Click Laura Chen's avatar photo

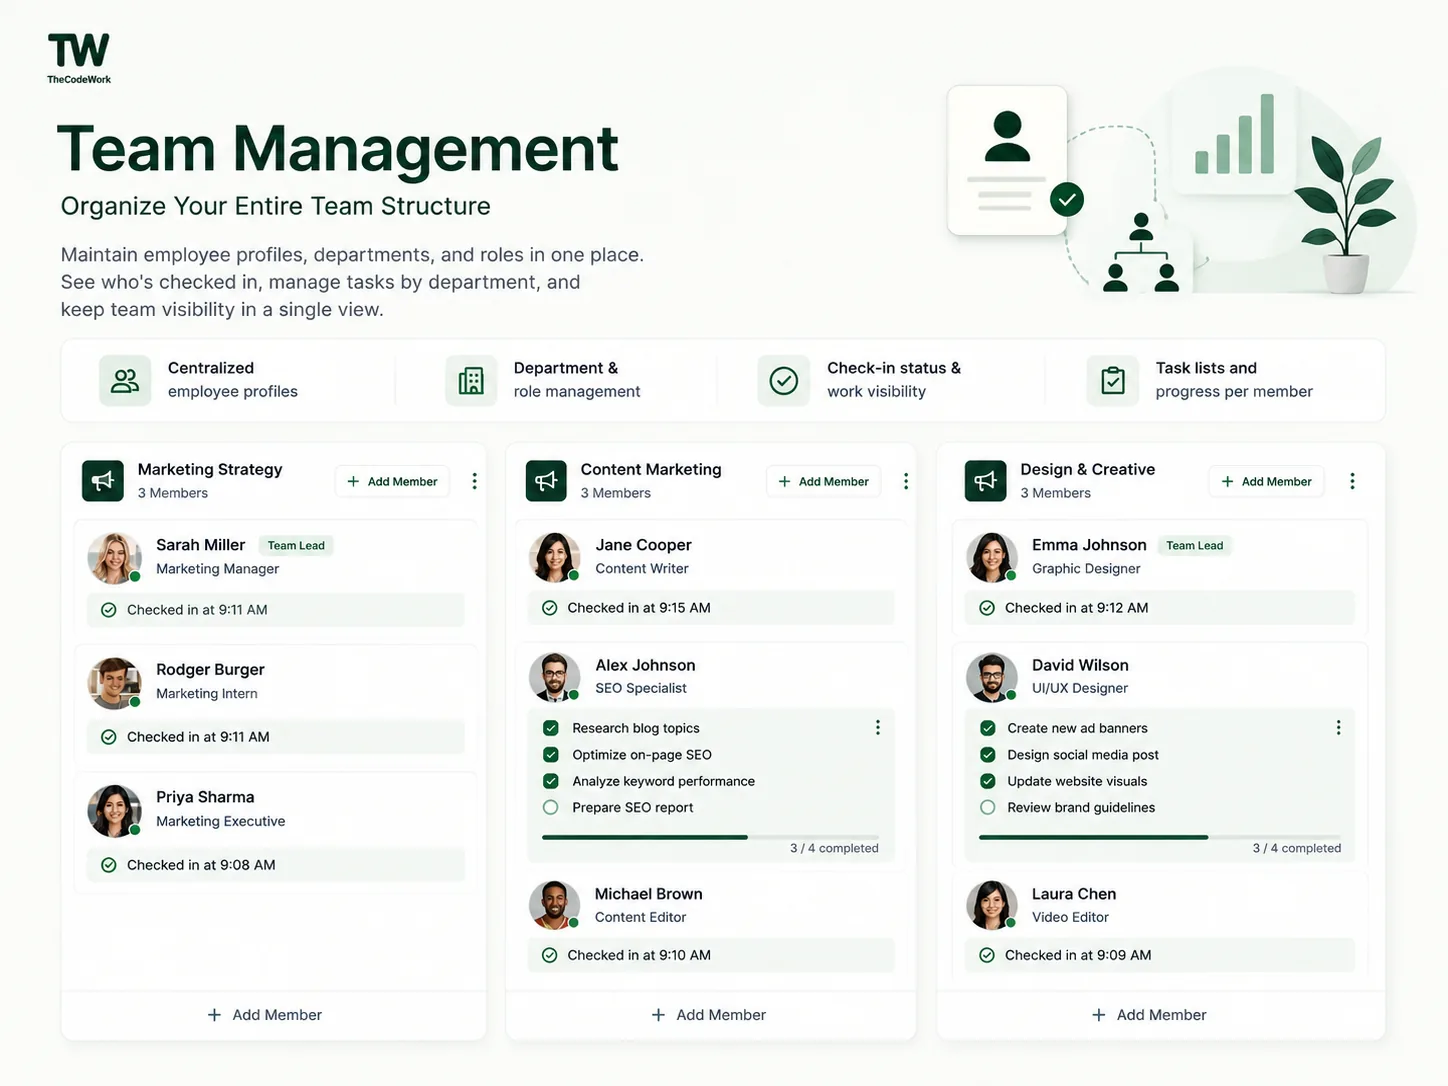(992, 905)
